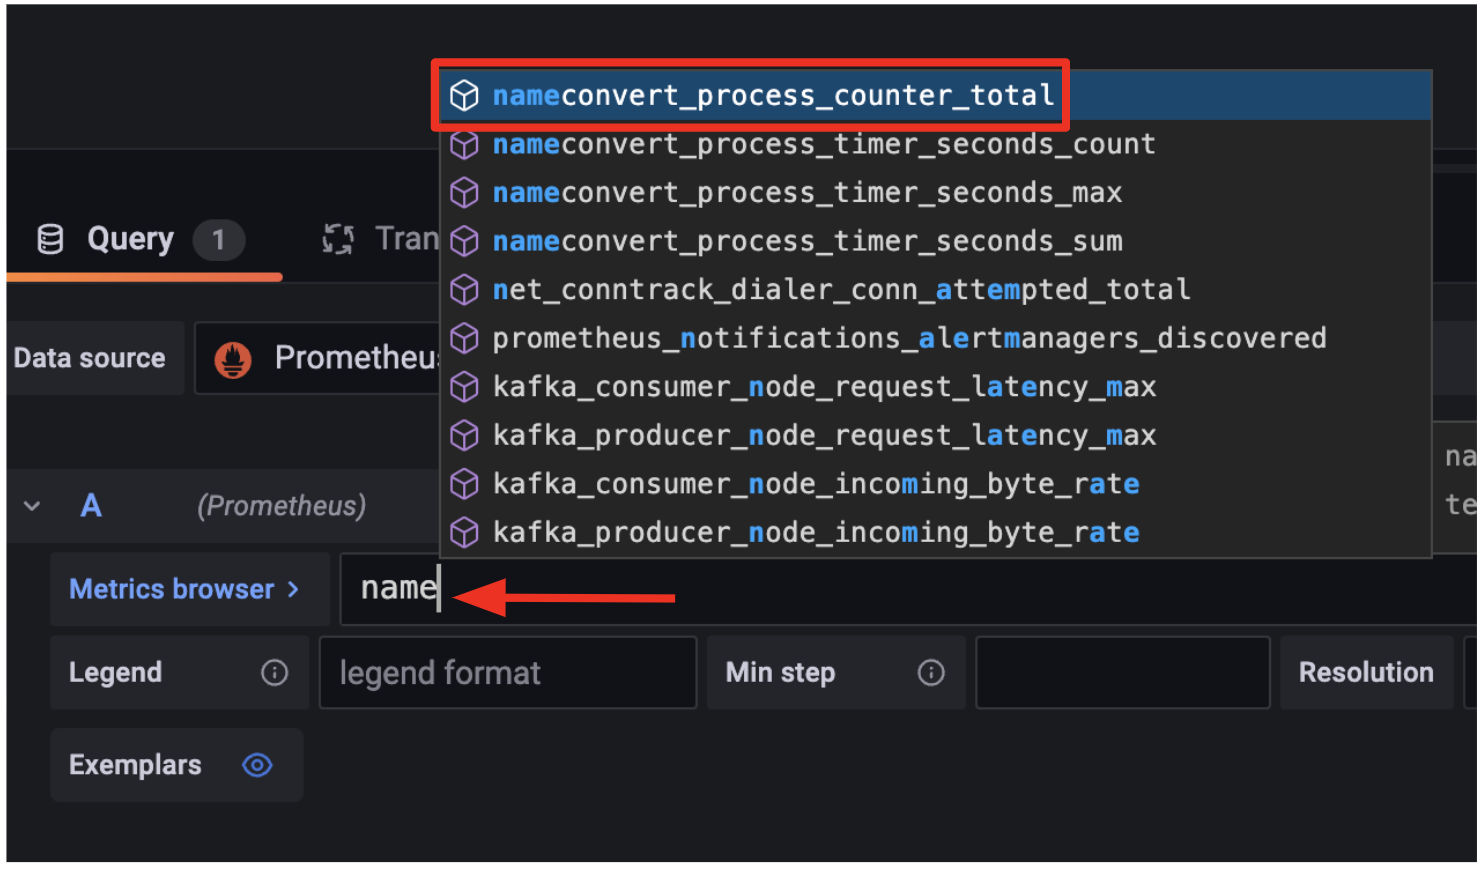Image resolution: width=1484 pixels, height=870 pixels.
Task: Click cube icon beside nameconvert_process_counter_total
Action: (x=464, y=96)
